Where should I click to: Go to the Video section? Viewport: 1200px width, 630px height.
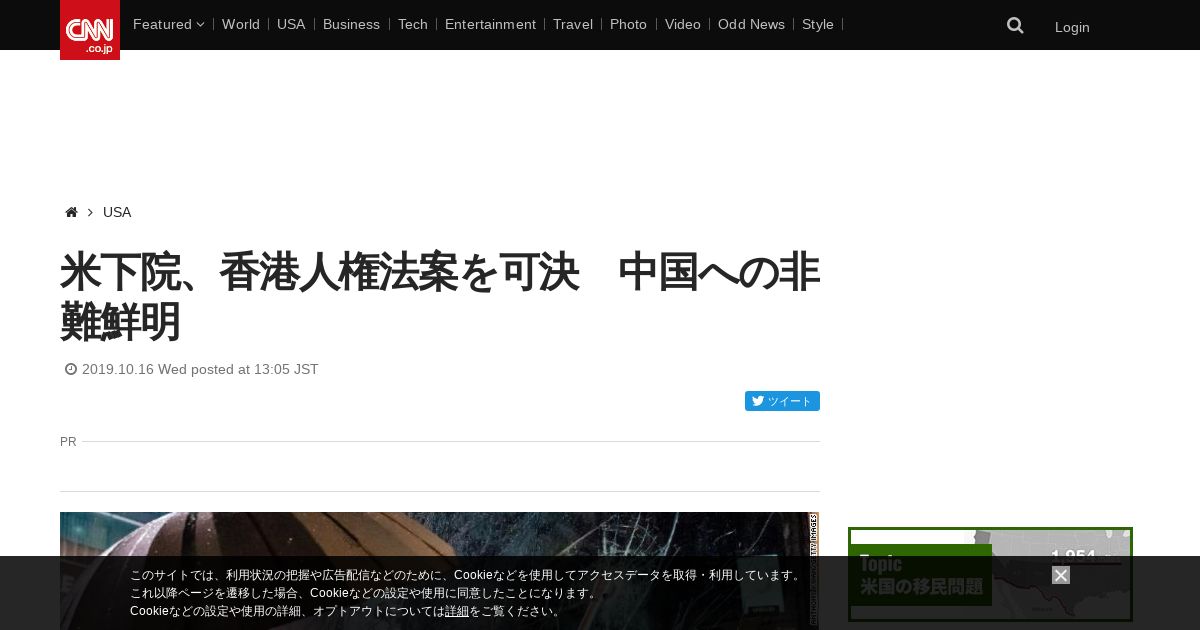[x=683, y=24]
